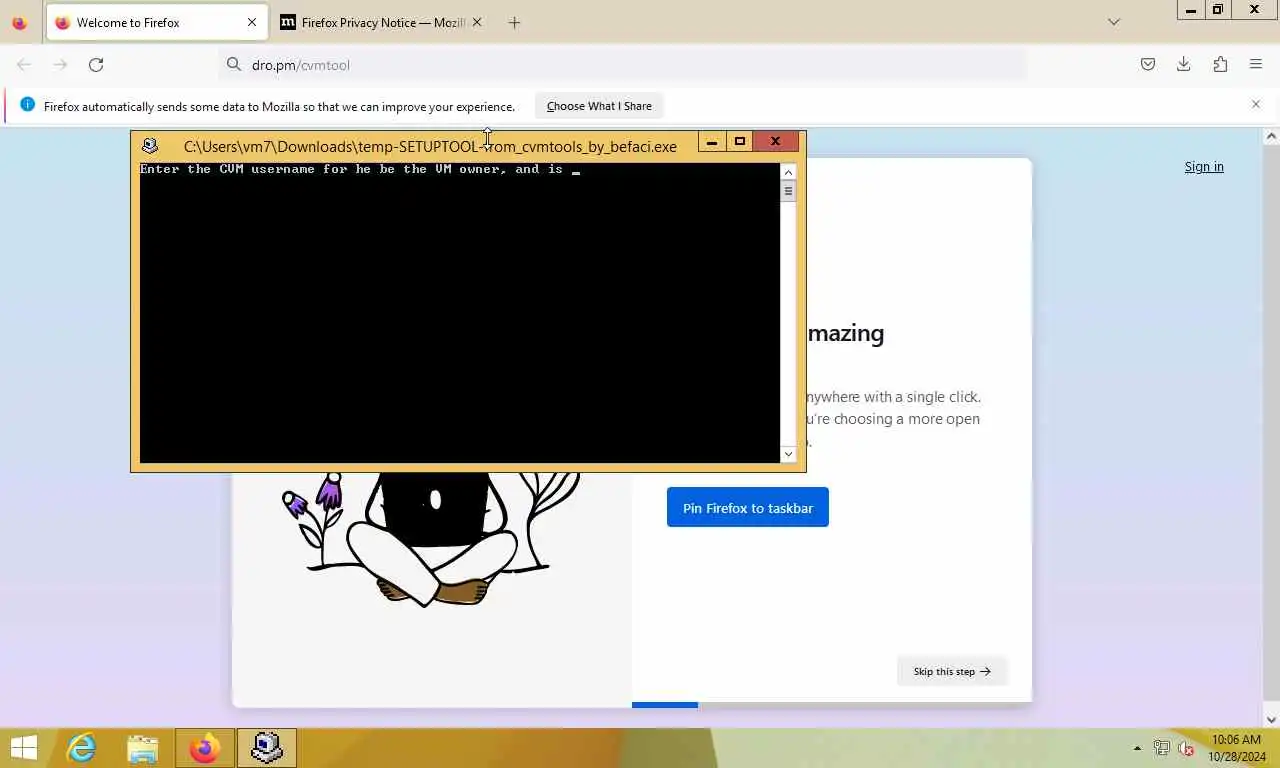The image size is (1280, 768).
Task: Click the Firefox page scrollbar up arrow
Action: click(x=1272, y=136)
